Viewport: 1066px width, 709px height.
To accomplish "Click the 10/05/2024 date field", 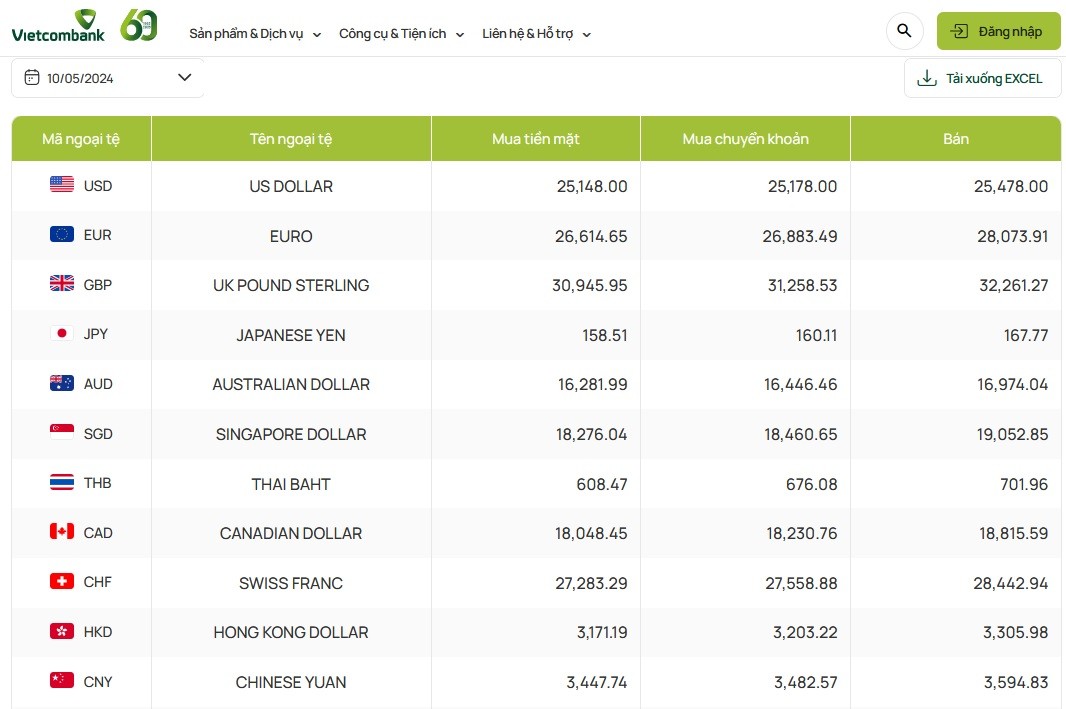I will (80, 78).
